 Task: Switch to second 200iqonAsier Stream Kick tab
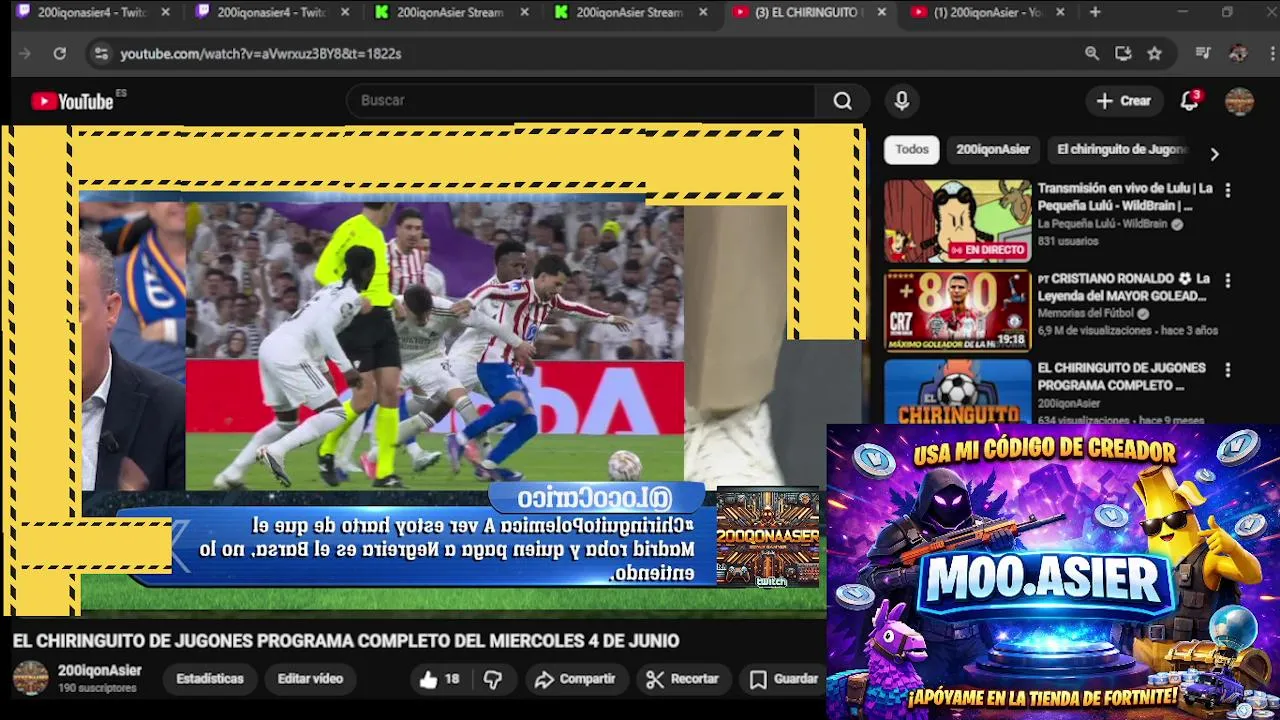632,12
